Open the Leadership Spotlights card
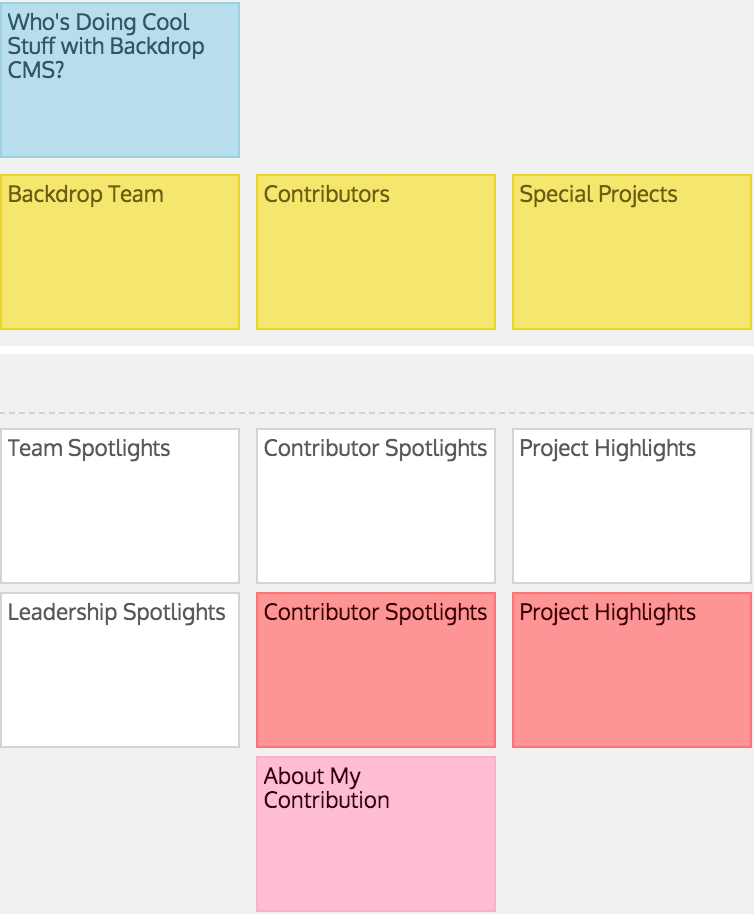Viewport: 754px width, 914px height. [120, 670]
